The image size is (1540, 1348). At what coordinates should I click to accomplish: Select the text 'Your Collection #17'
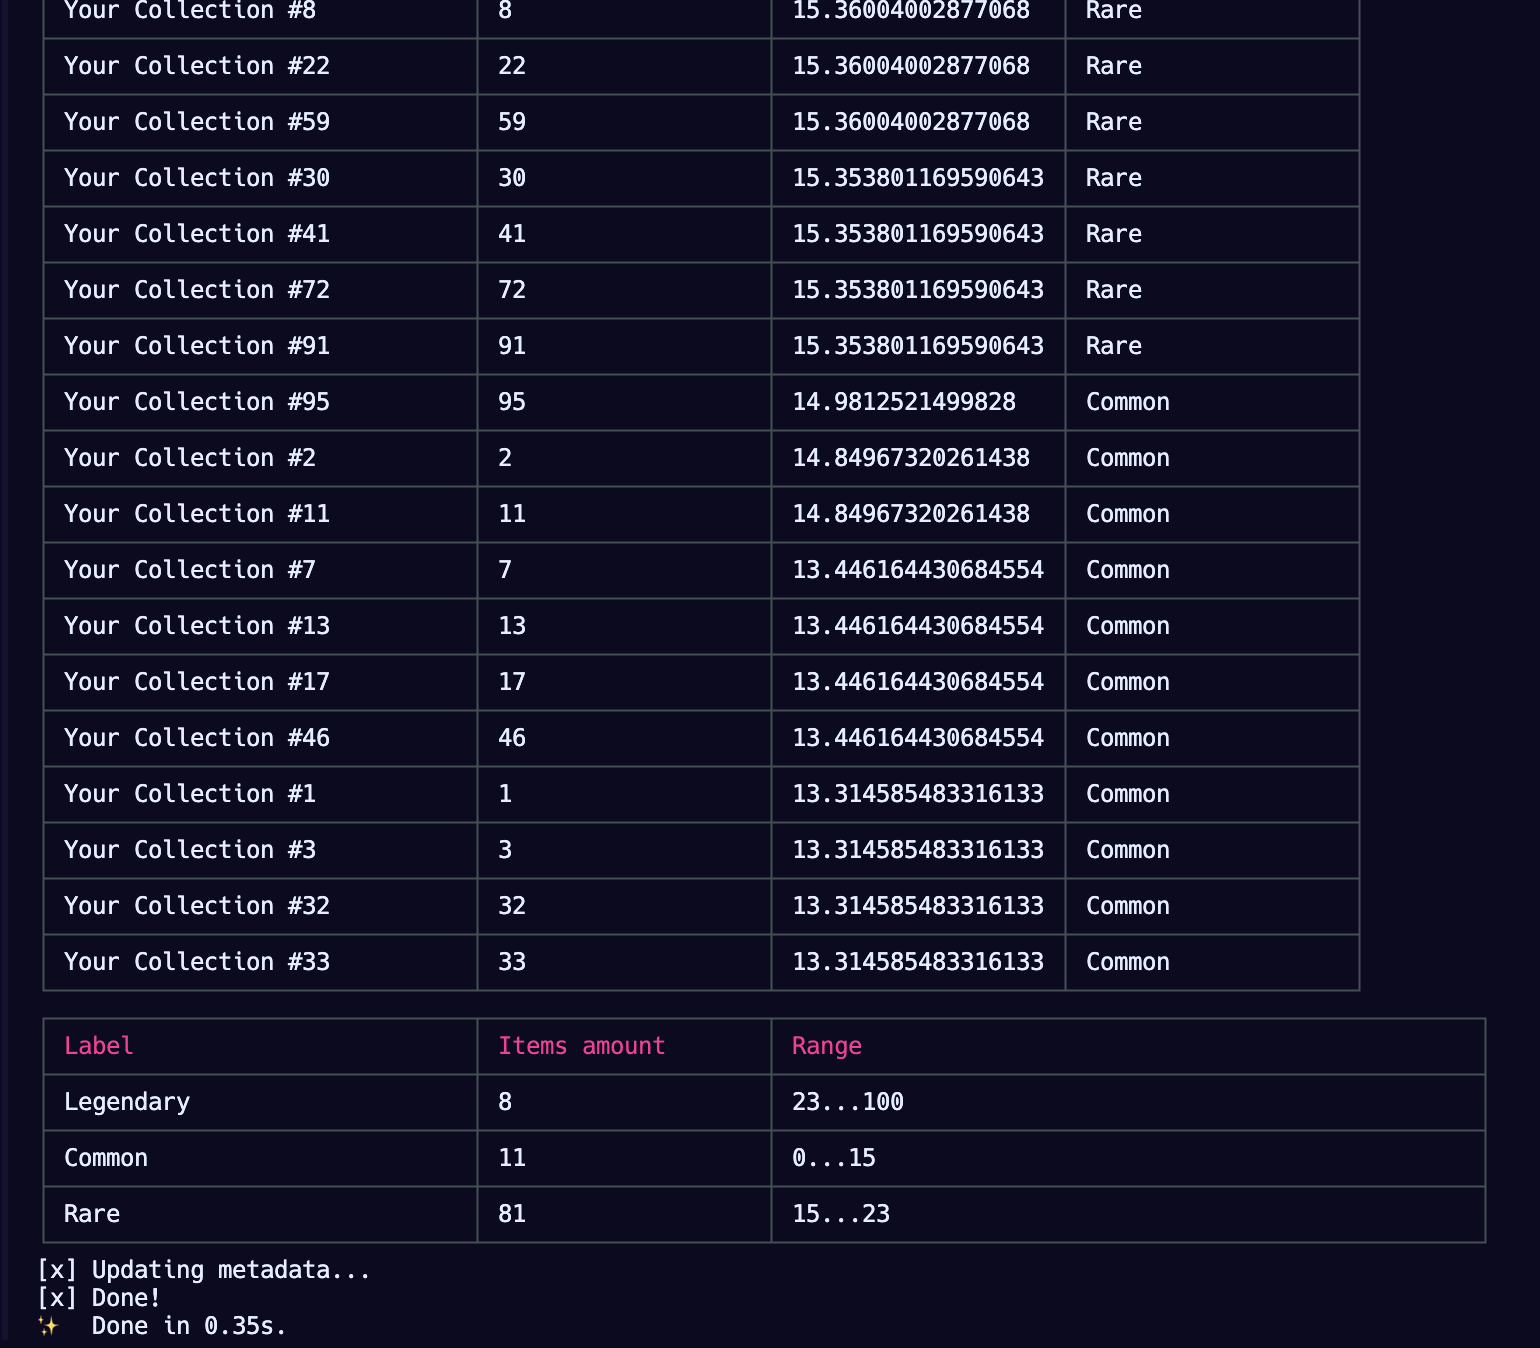click(197, 682)
